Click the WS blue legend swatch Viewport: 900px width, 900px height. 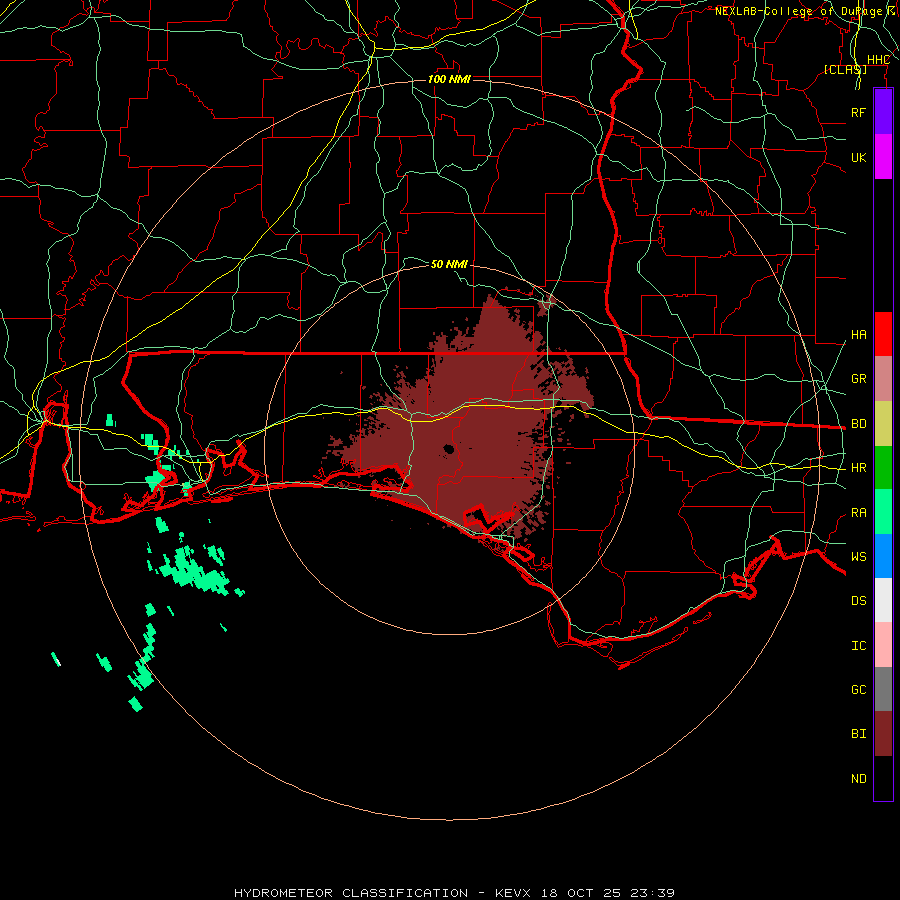point(883,556)
